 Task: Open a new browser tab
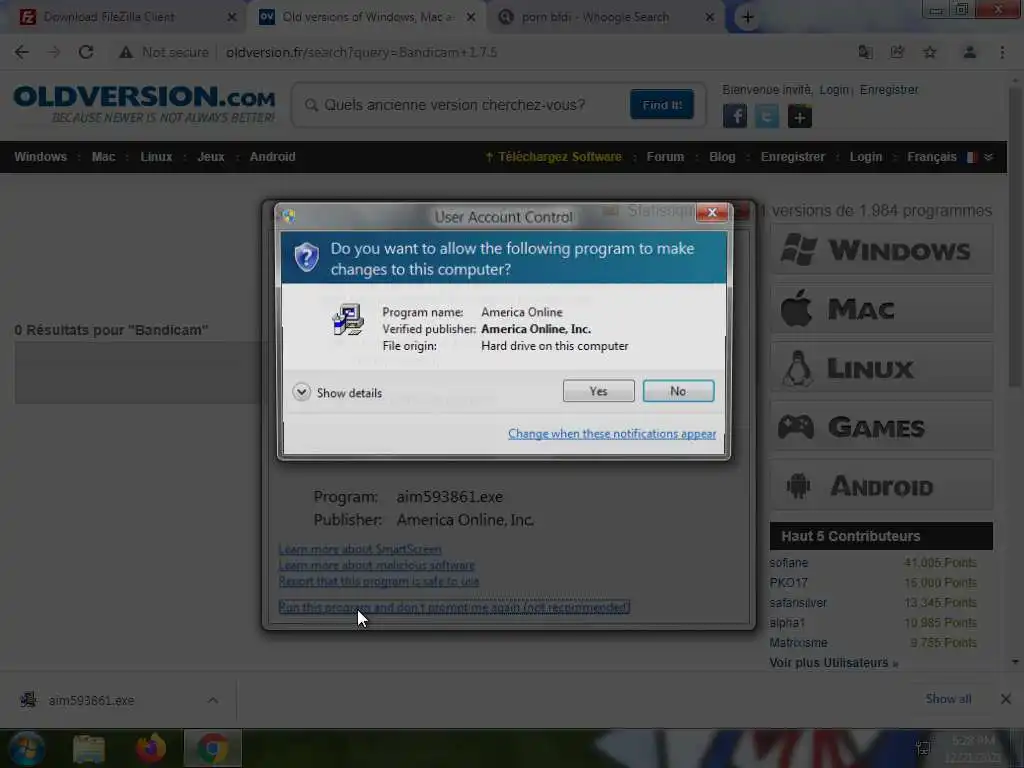coord(748,18)
